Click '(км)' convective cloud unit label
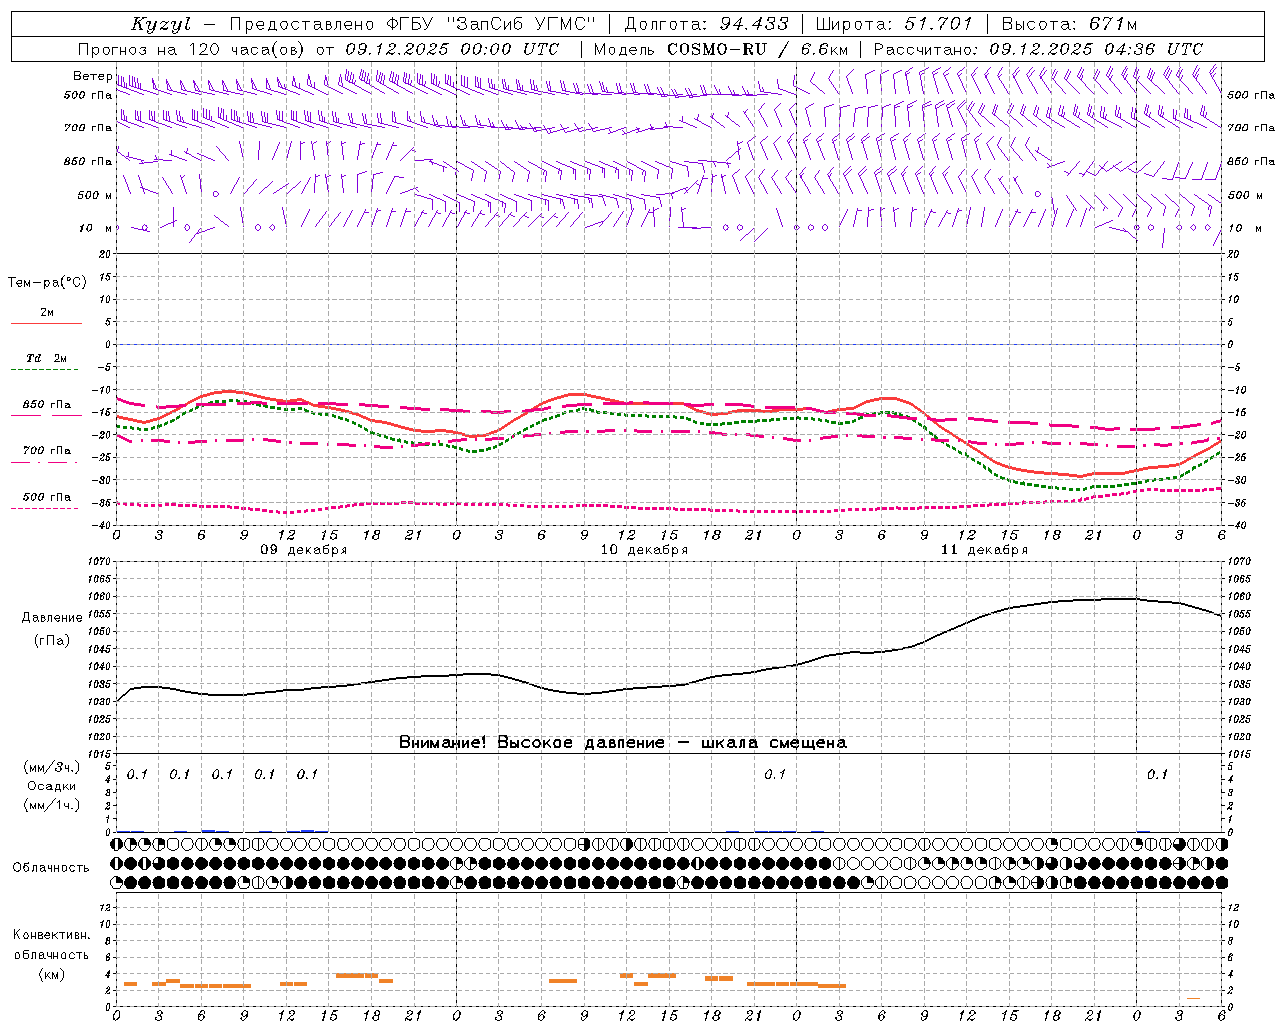 pos(52,974)
